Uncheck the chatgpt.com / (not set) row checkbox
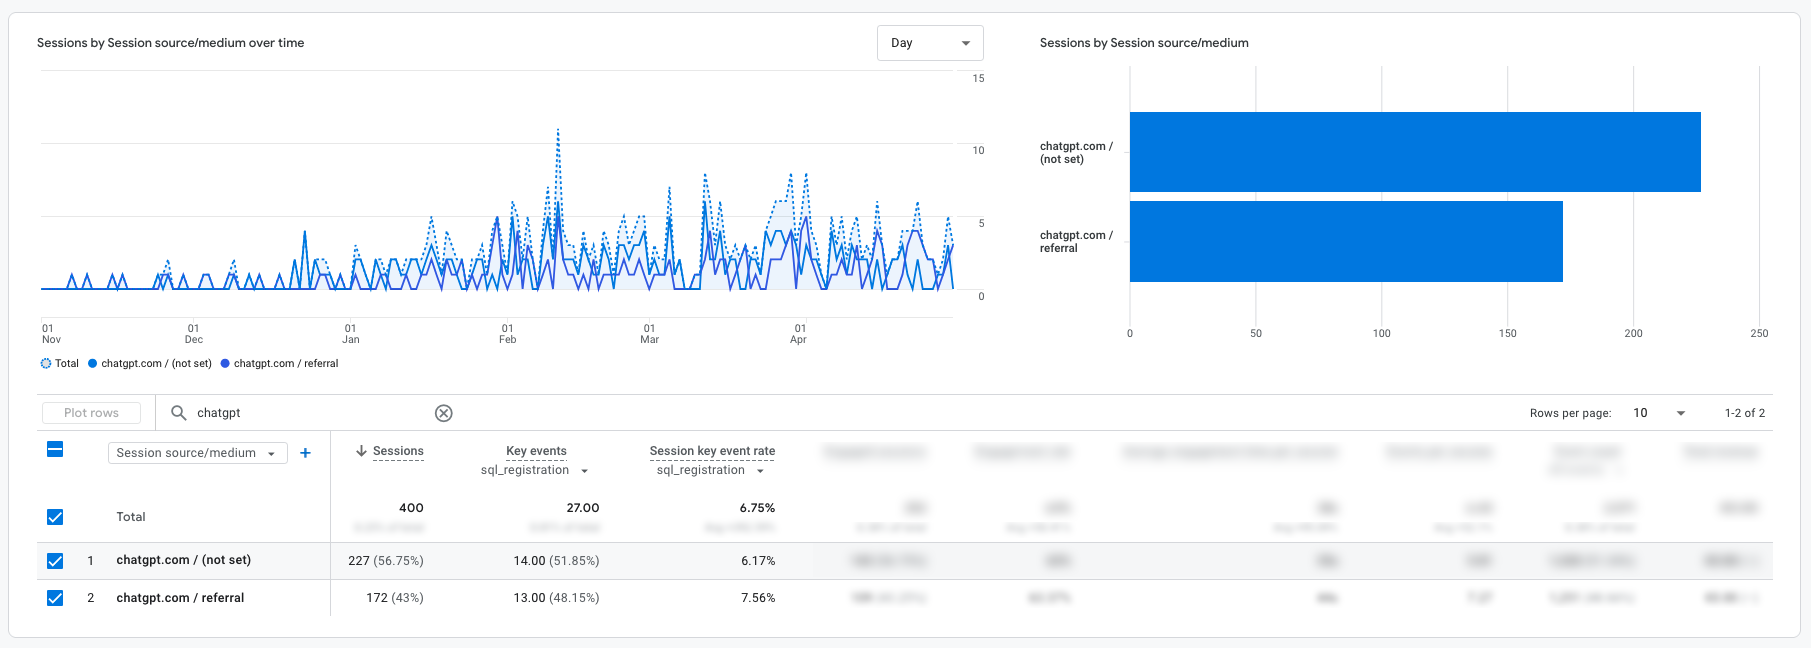The width and height of the screenshot is (1811, 648). coord(55,561)
